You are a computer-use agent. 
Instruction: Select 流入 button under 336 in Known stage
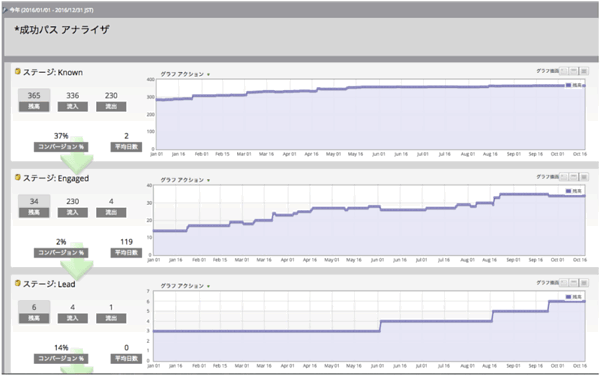(x=73, y=106)
